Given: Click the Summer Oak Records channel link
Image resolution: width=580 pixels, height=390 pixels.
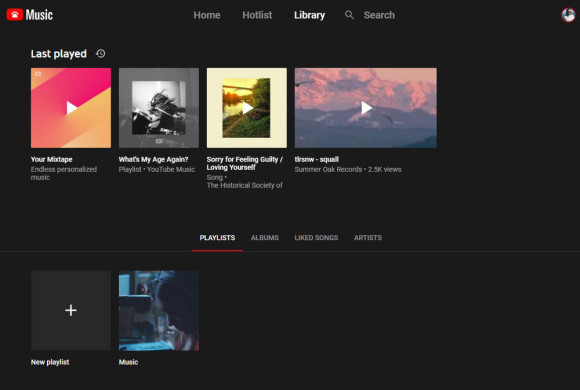Looking at the screenshot, I should click(x=328, y=169).
